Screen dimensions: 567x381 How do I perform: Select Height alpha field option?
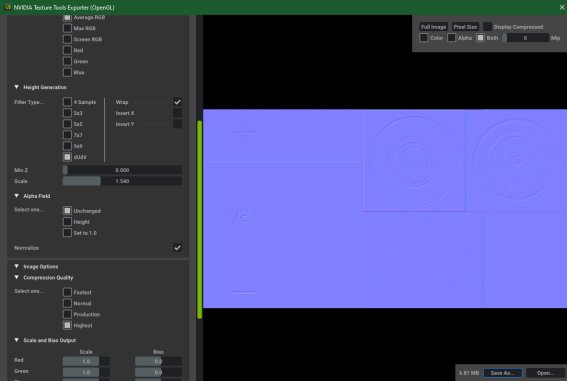pyautogui.click(x=67, y=222)
